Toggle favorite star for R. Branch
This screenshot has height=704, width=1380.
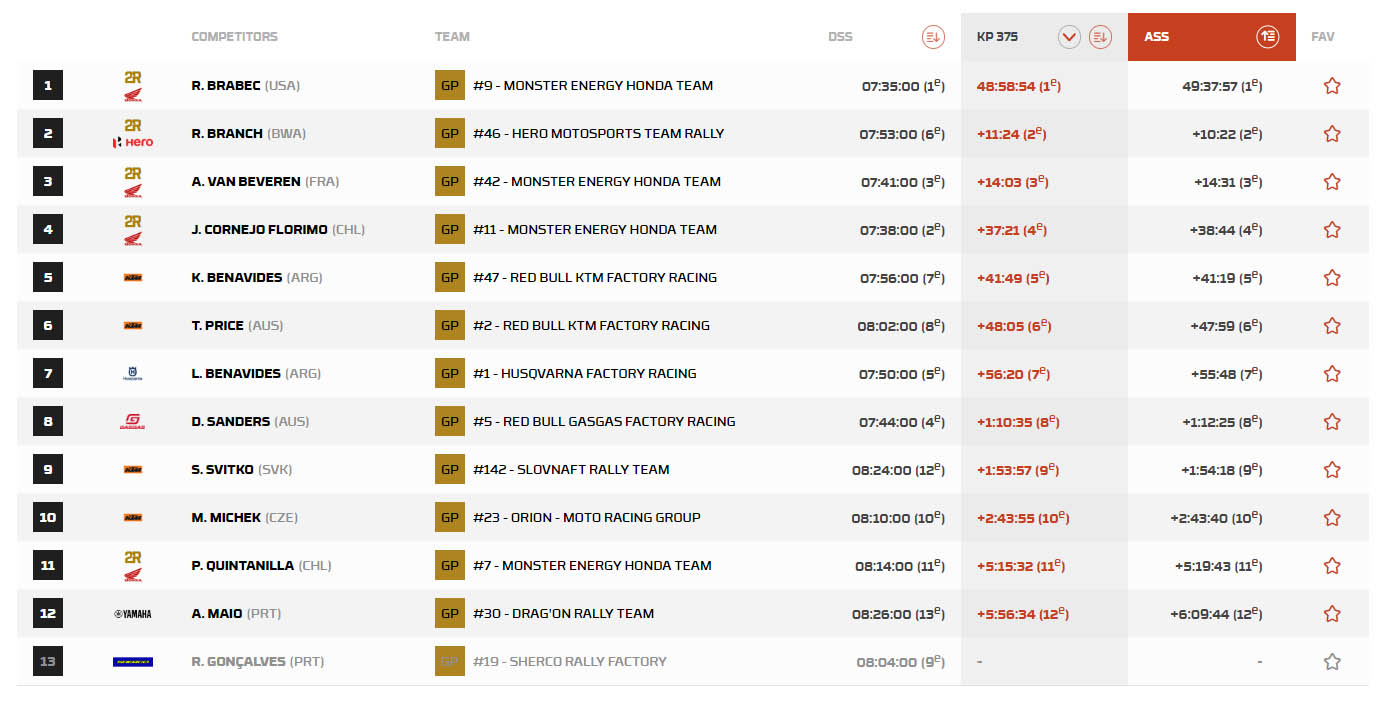pyautogui.click(x=1331, y=134)
